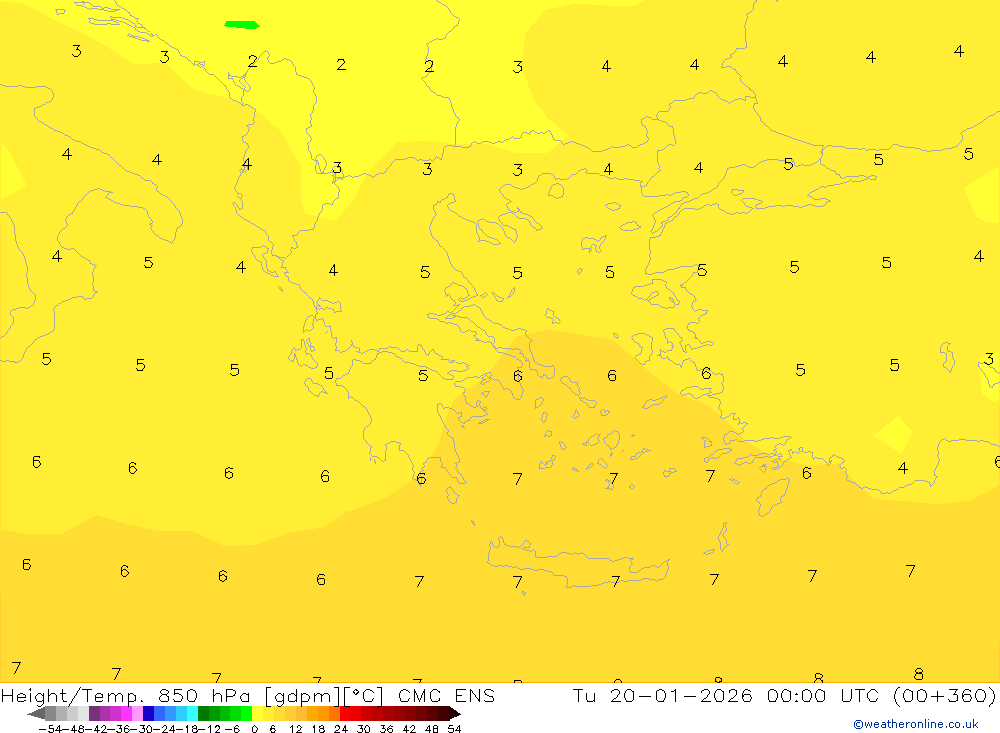Pick the darkest green legend swatch
Screen dimensions: 1000x733
tap(203, 714)
